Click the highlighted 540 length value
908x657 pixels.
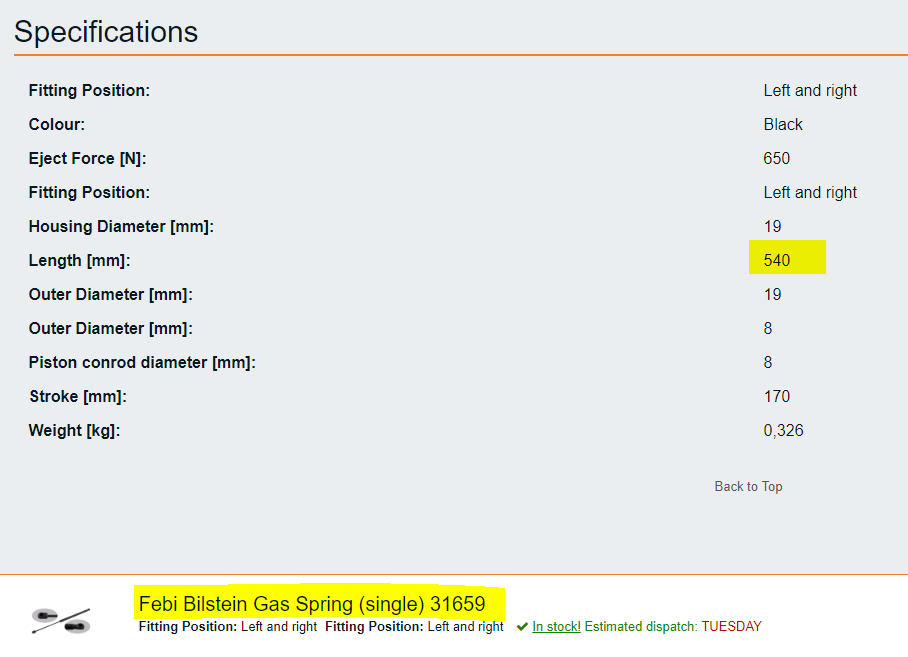click(x=777, y=260)
